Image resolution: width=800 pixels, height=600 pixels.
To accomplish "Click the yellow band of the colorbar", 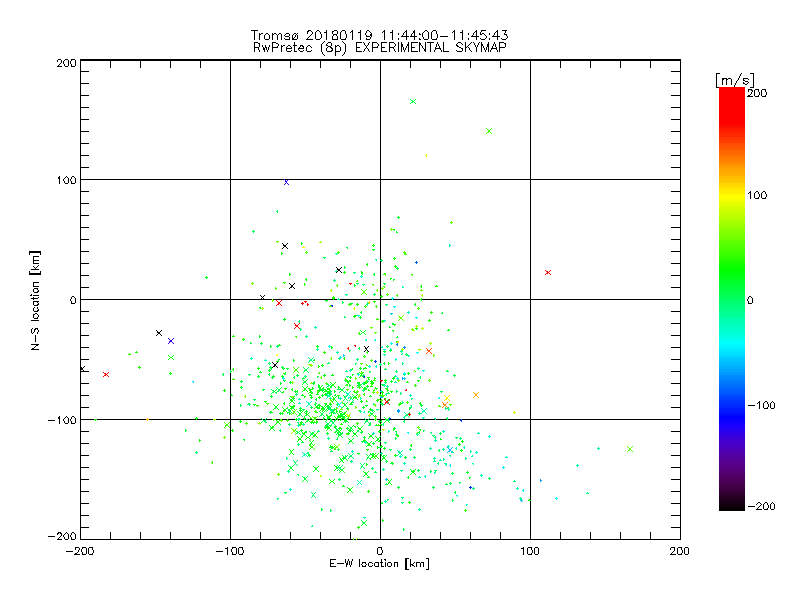I will pyautogui.click(x=732, y=195).
